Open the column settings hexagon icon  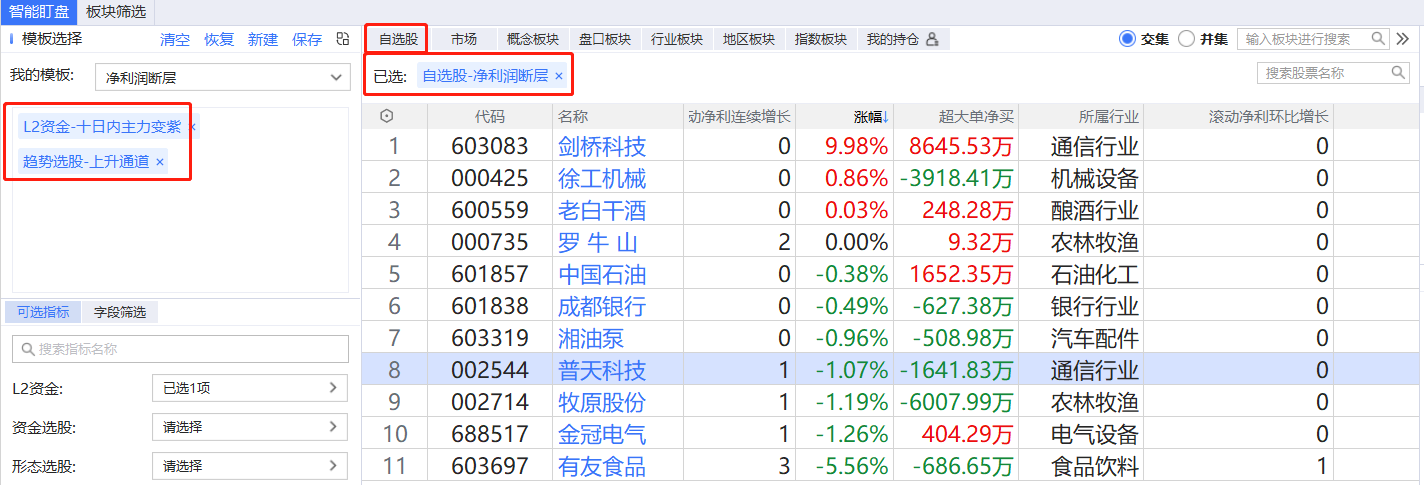tap(387, 117)
